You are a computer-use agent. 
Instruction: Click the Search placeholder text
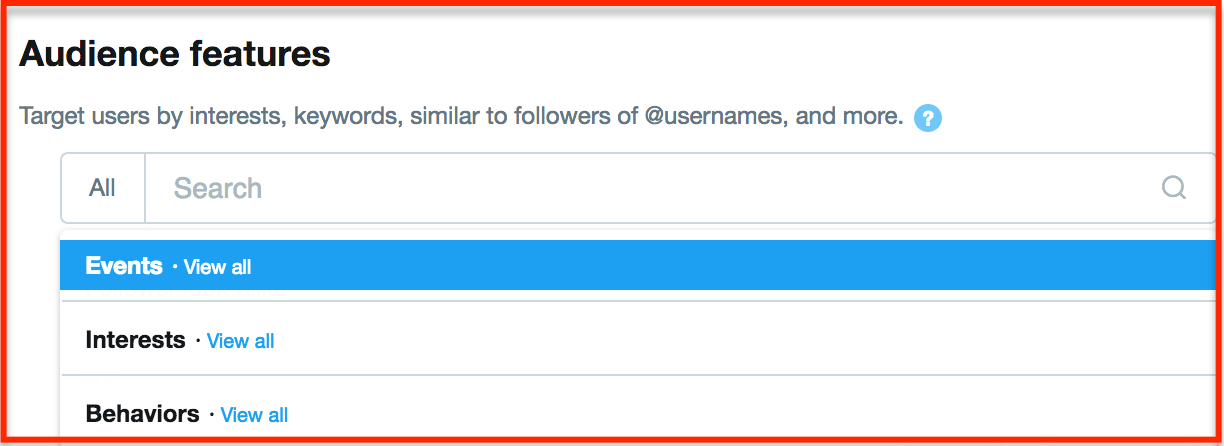[218, 188]
